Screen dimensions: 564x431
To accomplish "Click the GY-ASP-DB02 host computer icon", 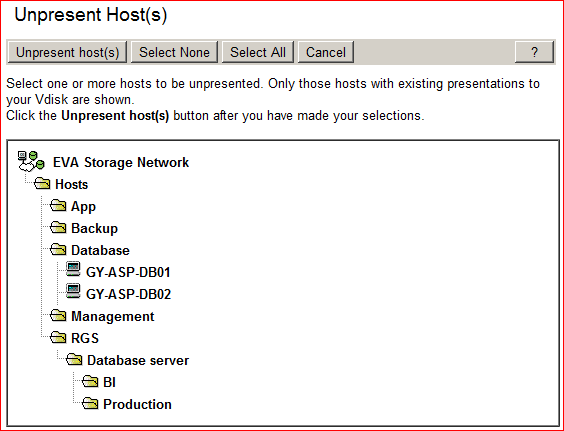I will [x=73, y=291].
